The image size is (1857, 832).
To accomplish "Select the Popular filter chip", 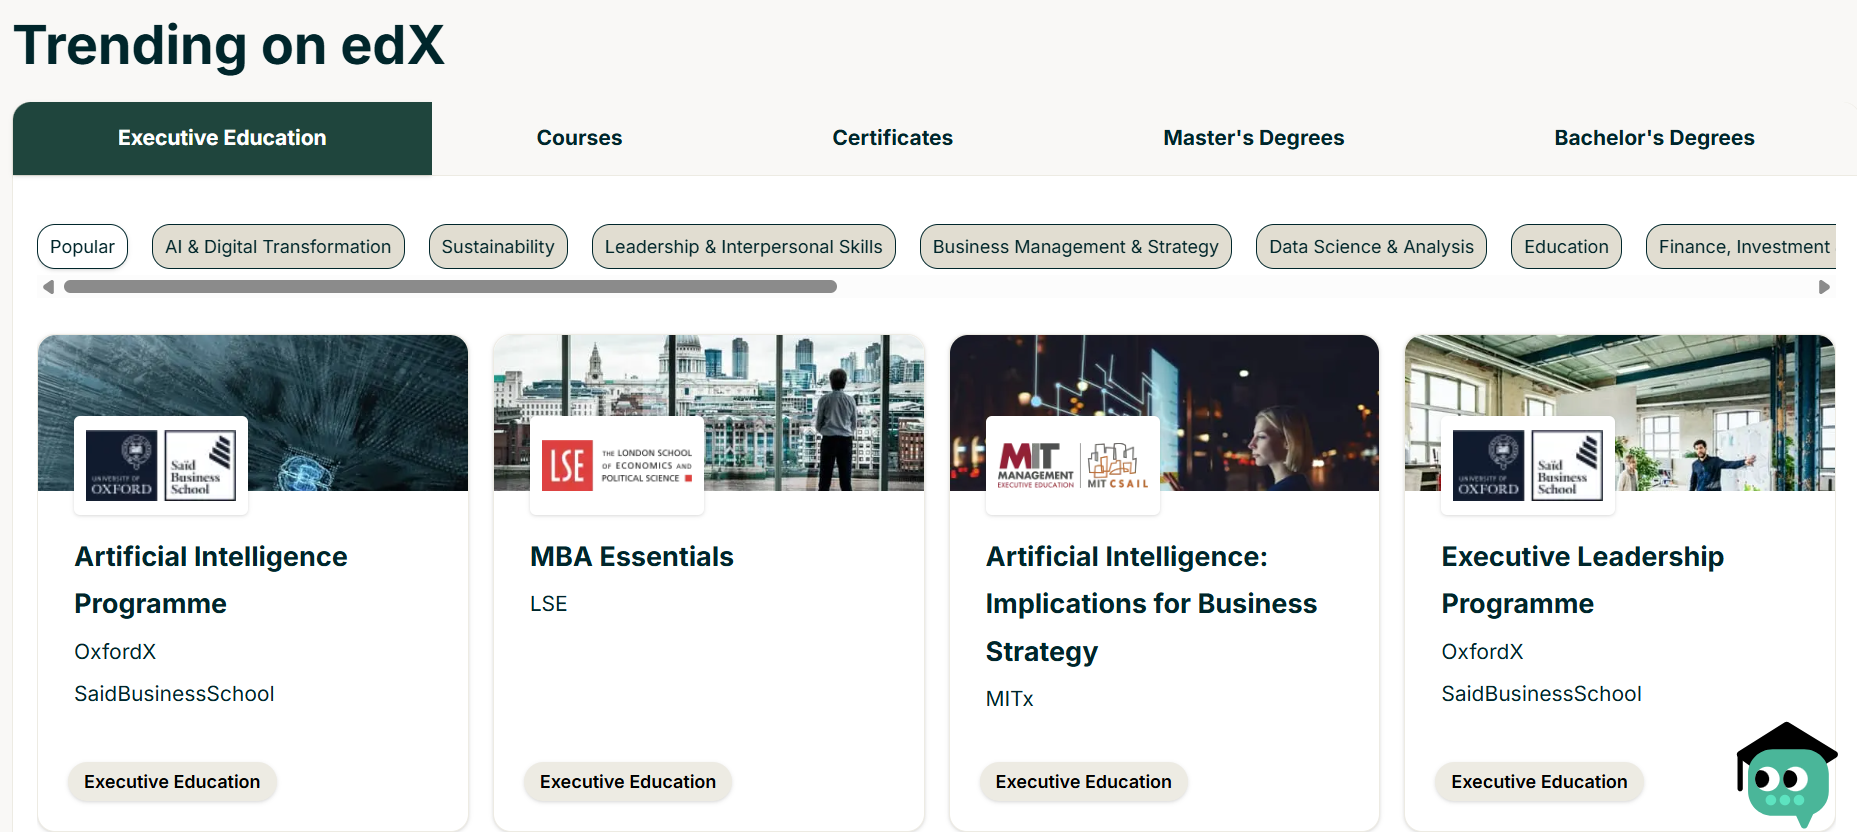I will [x=82, y=247].
